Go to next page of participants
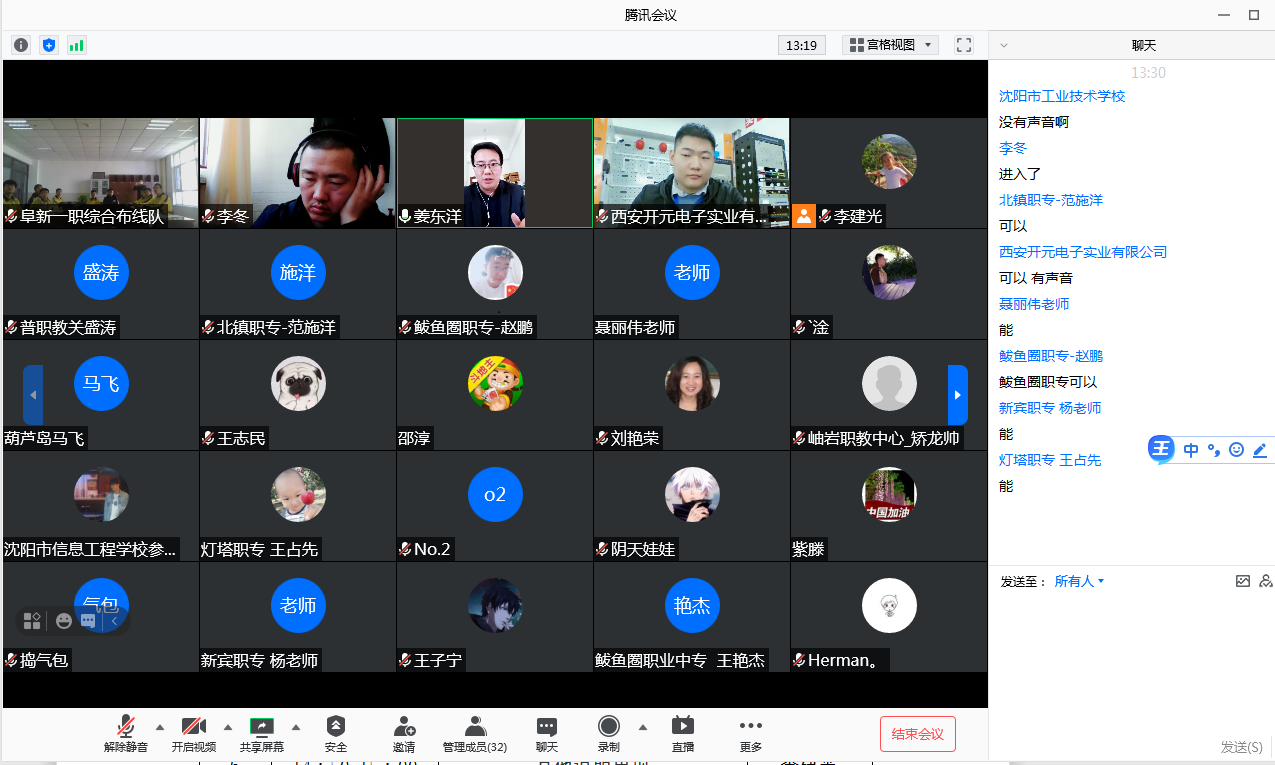The height and width of the screenshot is (765, 1275). [x=957, y=395]
